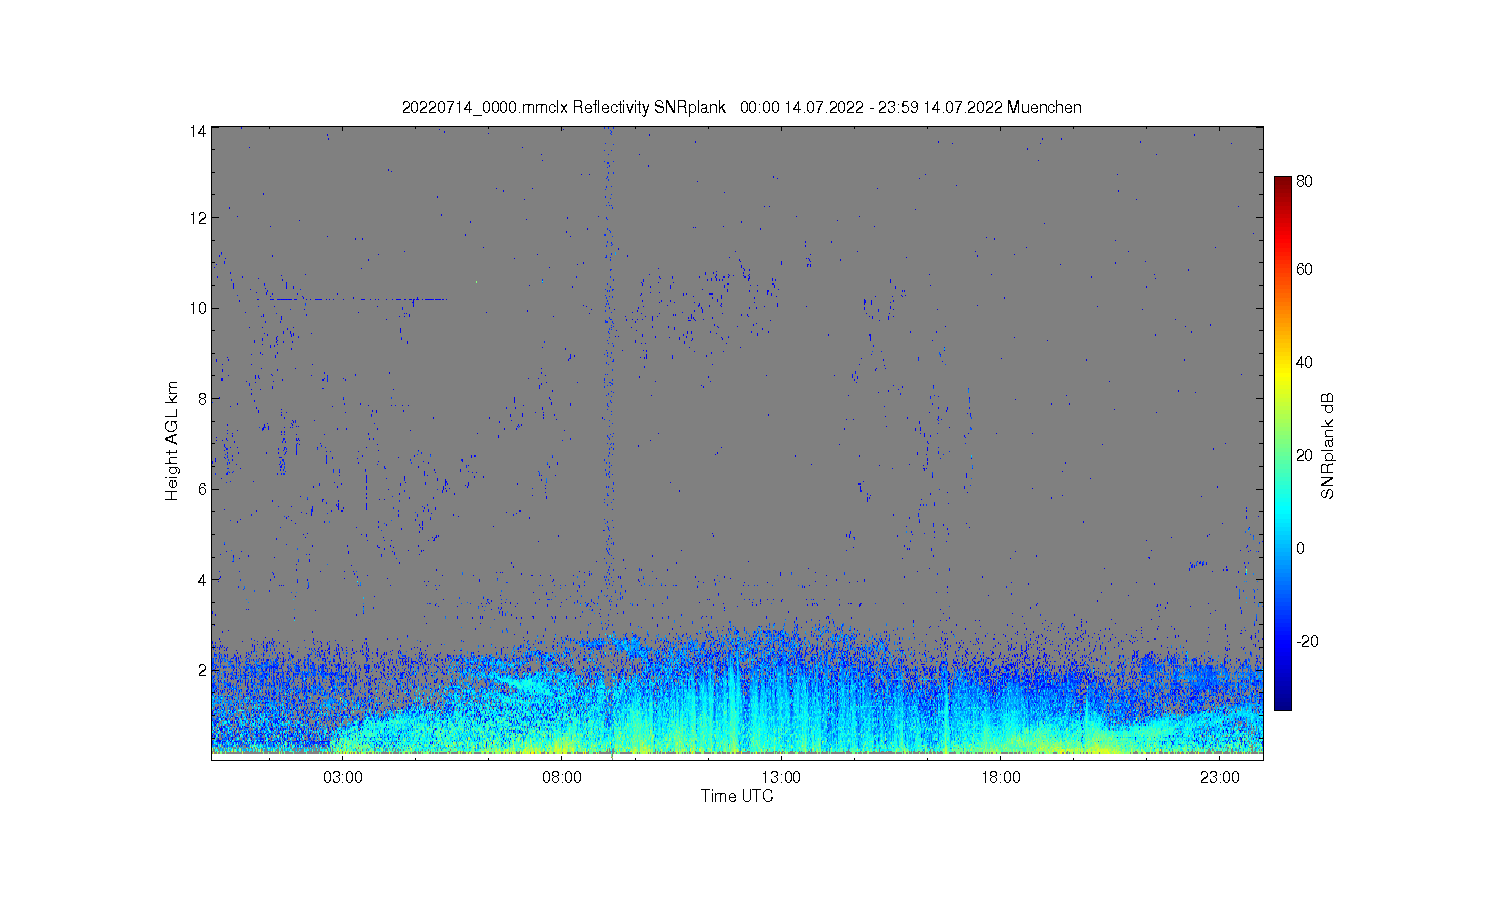
Task: Click the 18:00 time tick label
Action: tap(1000, 777)
